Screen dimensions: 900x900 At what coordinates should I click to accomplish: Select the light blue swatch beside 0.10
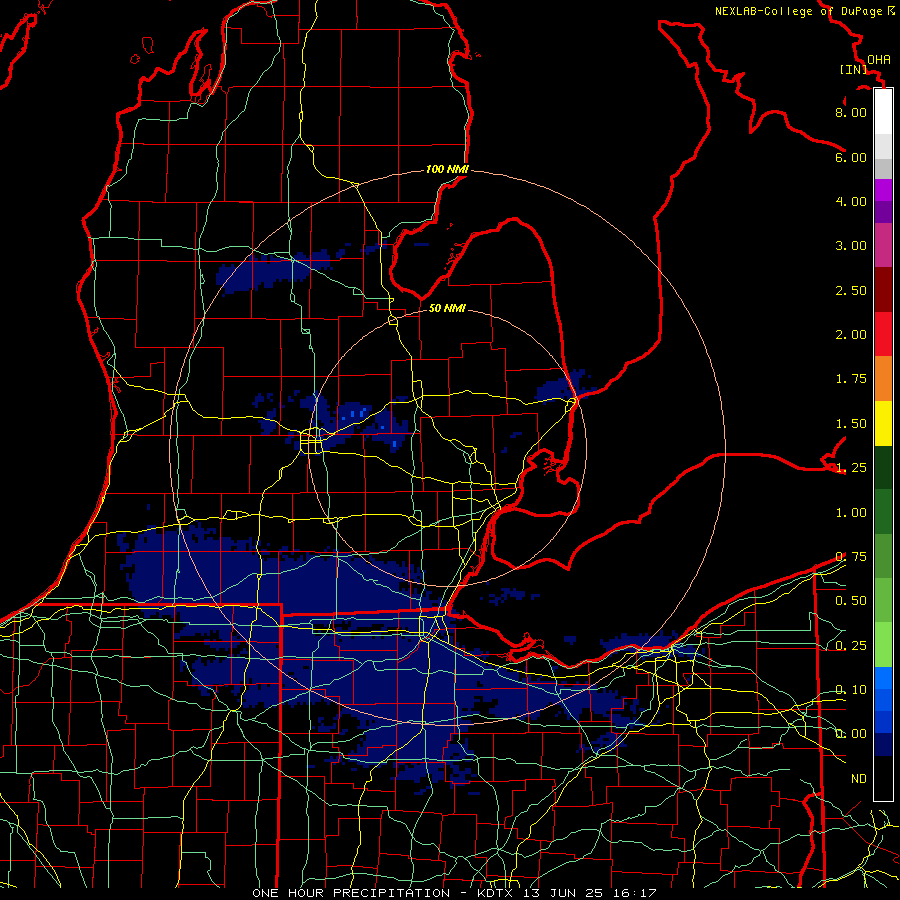click(883, 678)
